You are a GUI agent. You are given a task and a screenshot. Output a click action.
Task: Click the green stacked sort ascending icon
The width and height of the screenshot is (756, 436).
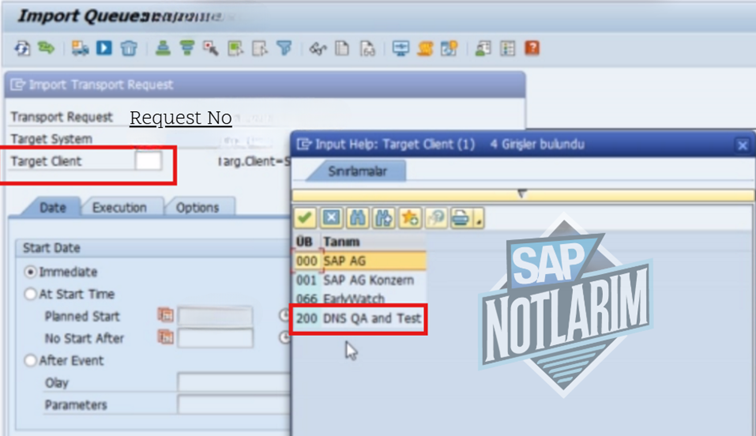point(163,48)
